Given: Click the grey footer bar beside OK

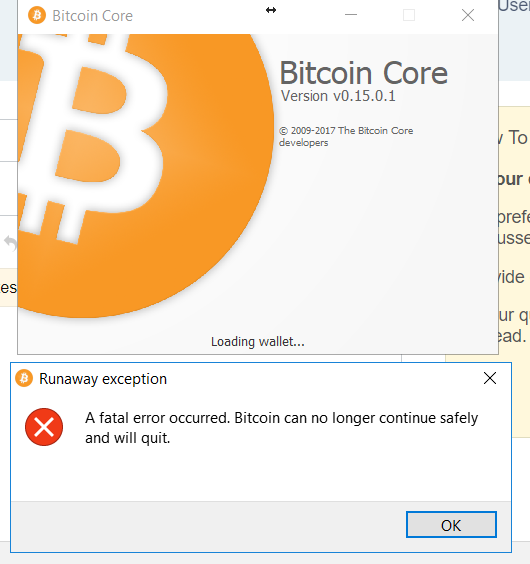Looking at the screenshot, I should (x=209, y=525).
